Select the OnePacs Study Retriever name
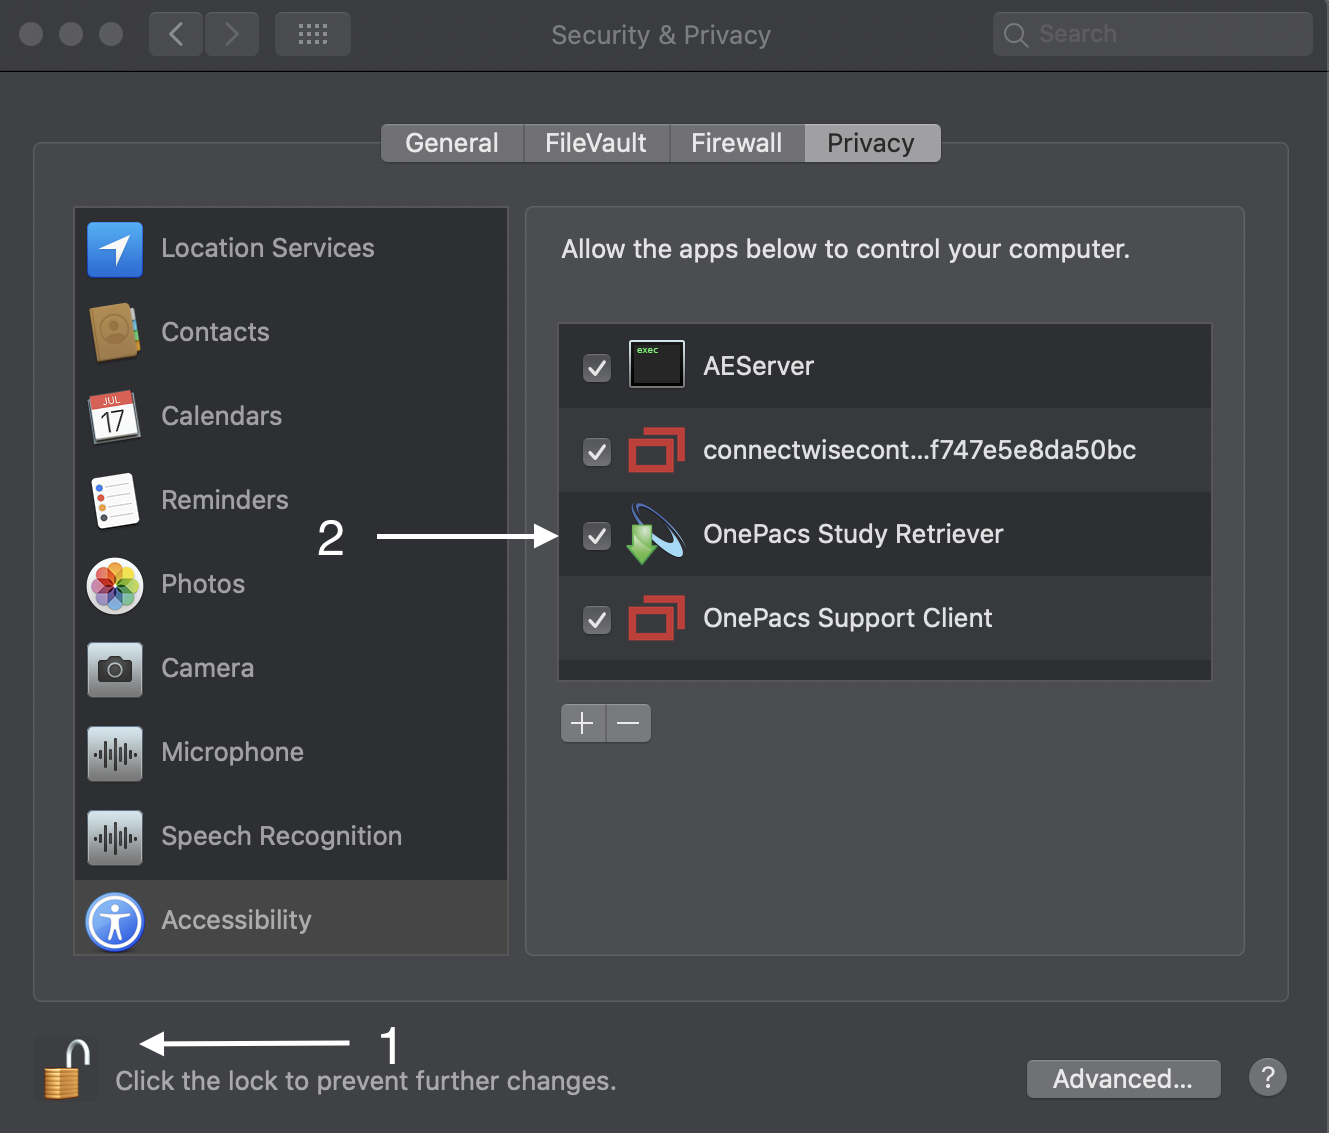 853,534
